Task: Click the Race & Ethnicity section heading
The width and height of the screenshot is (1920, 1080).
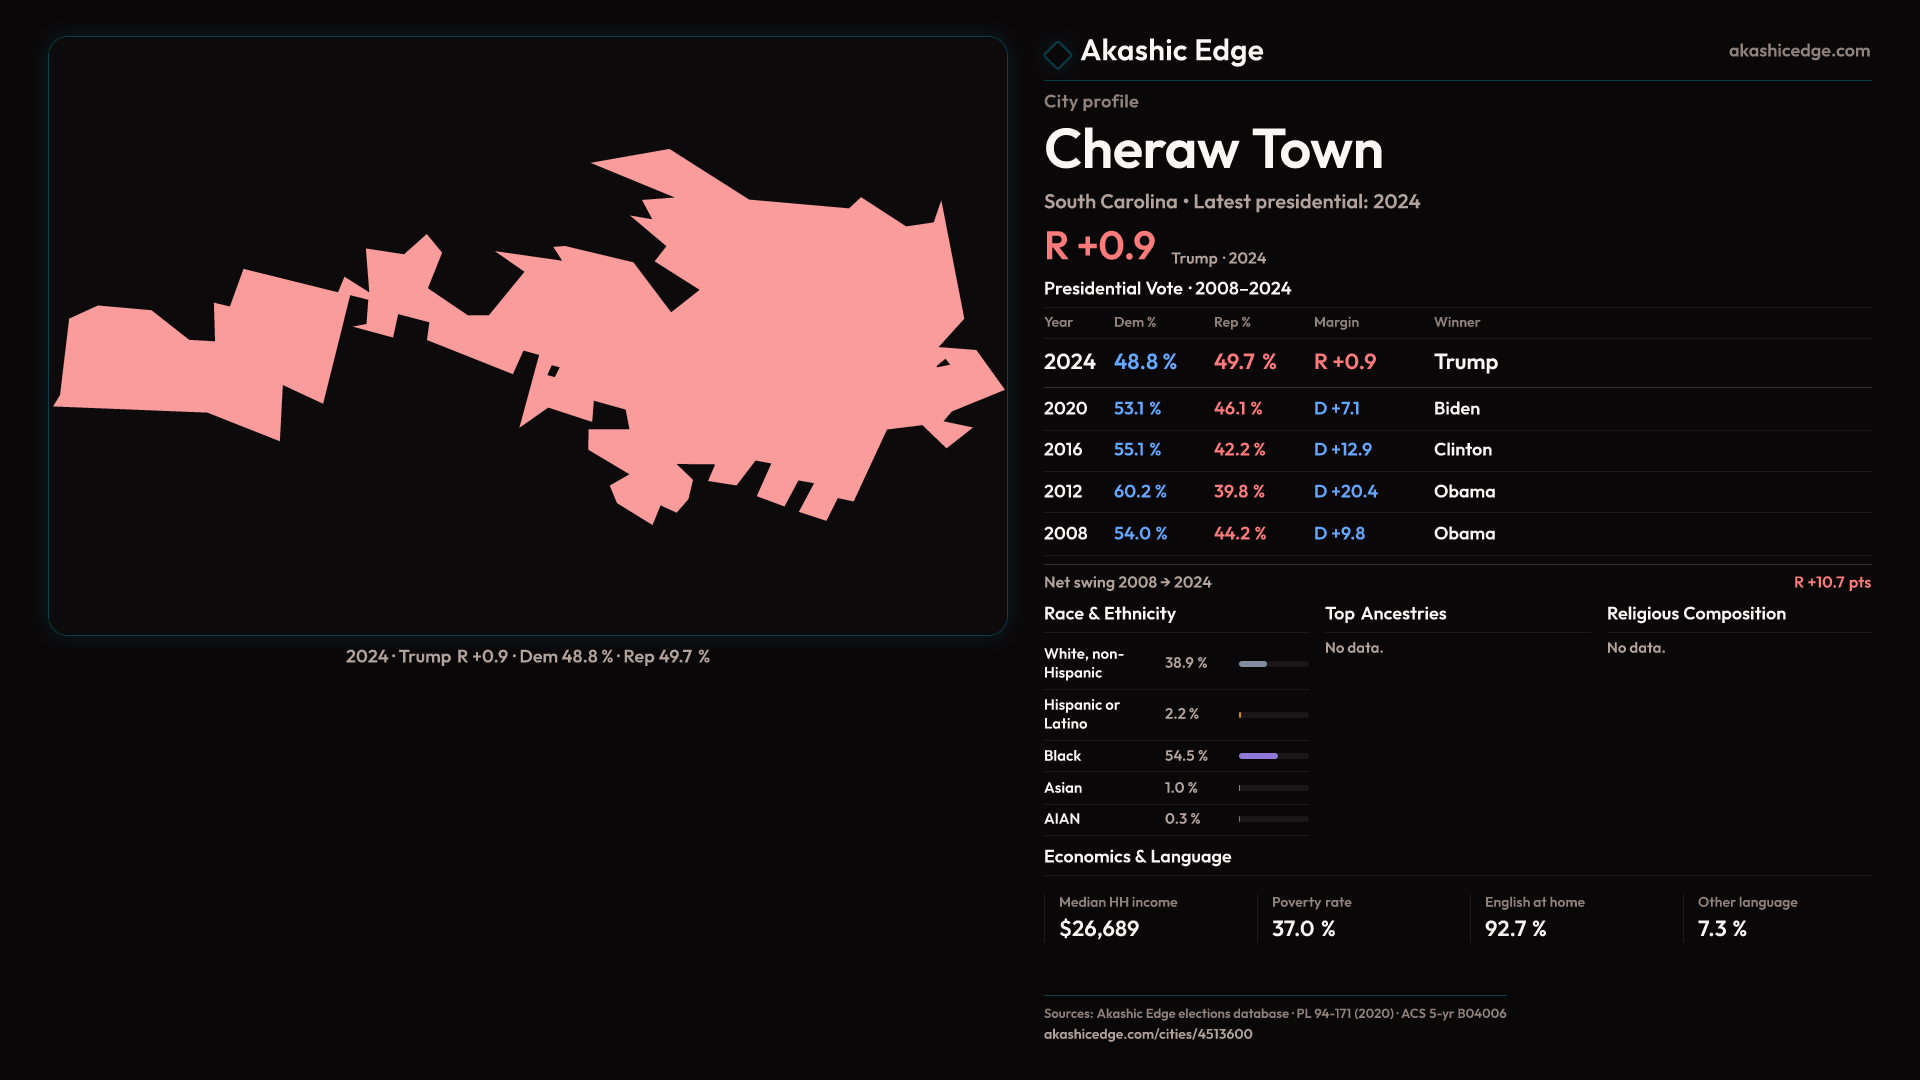Action: pos(1109,614)
